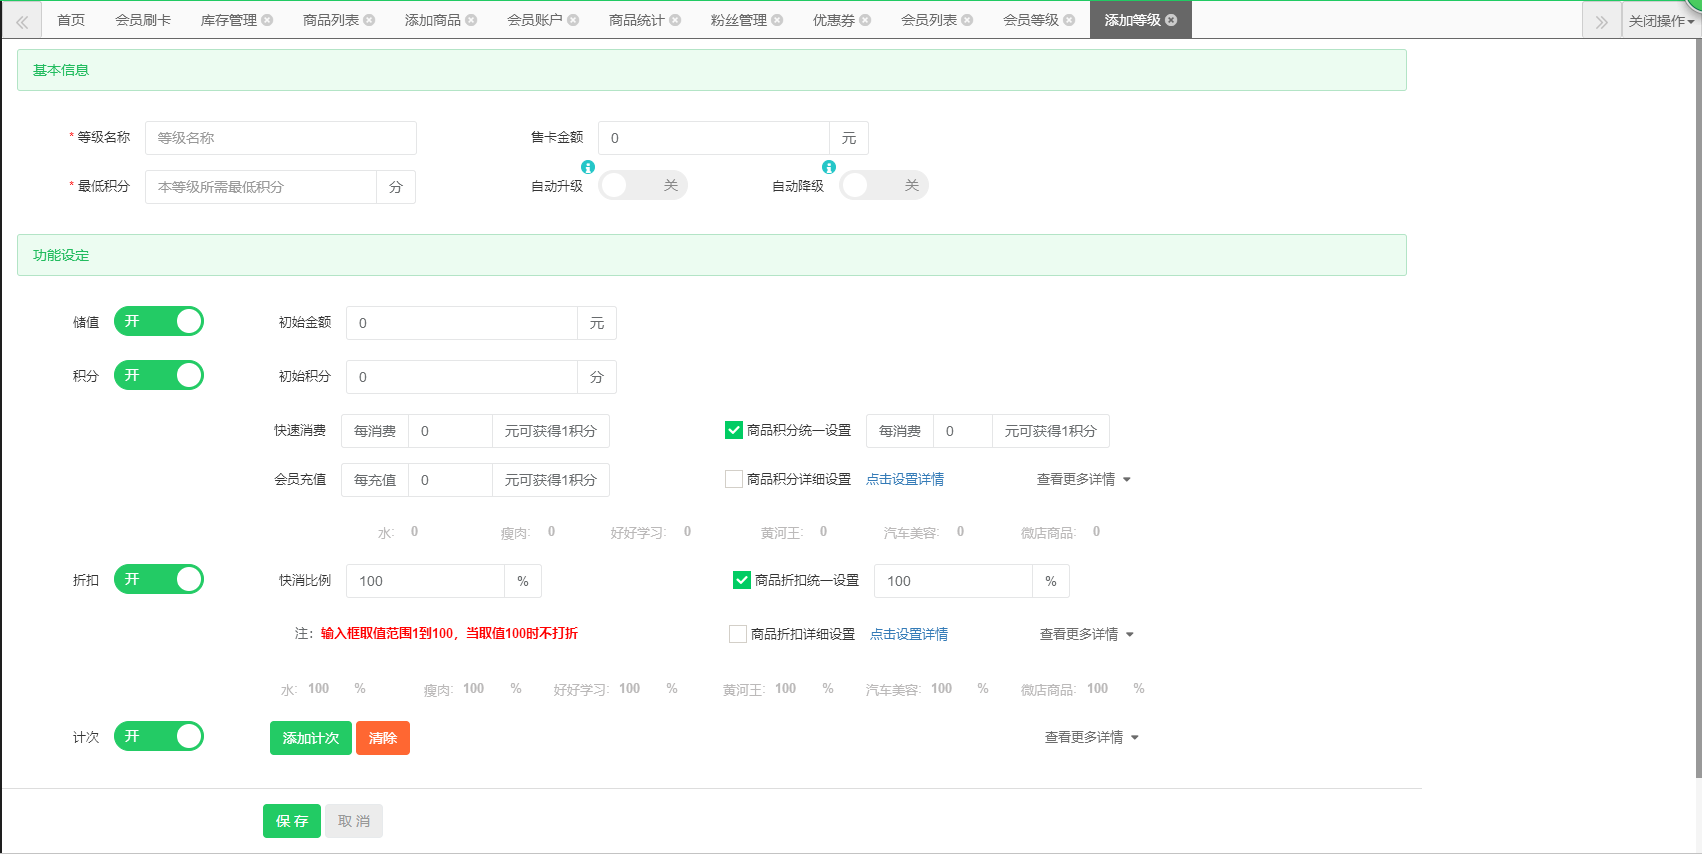Close the 会员等级 tab via its x icon

point(1069,20)
